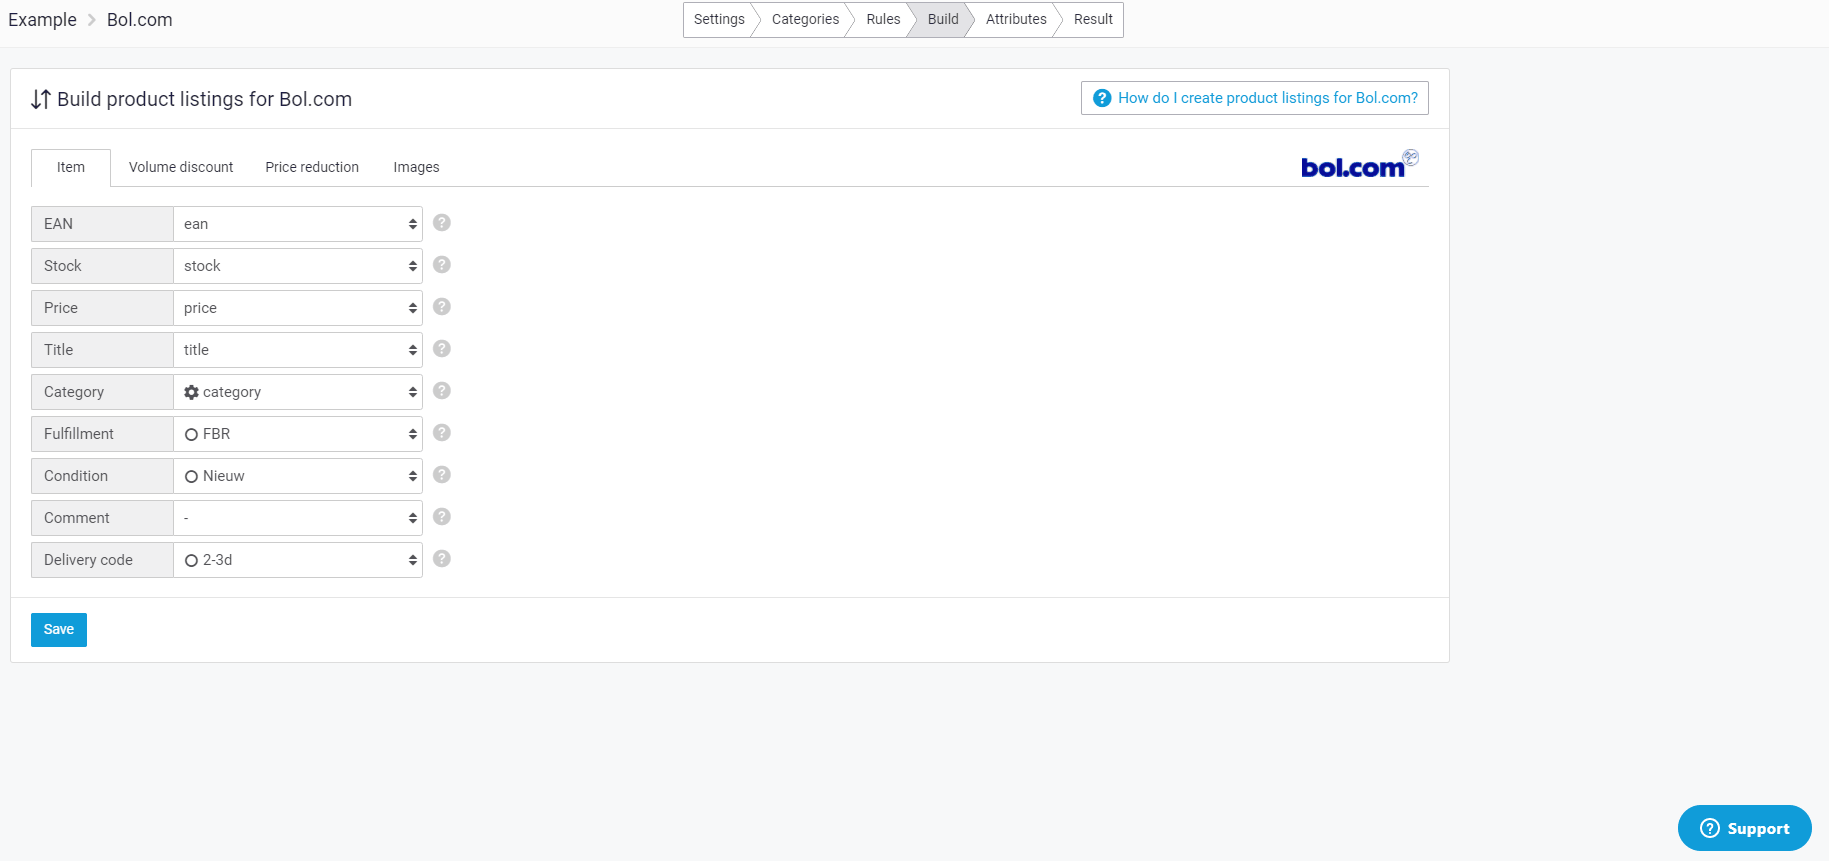Click the Save button
This screenshot has width=1829, height=861.
(59, 630)
